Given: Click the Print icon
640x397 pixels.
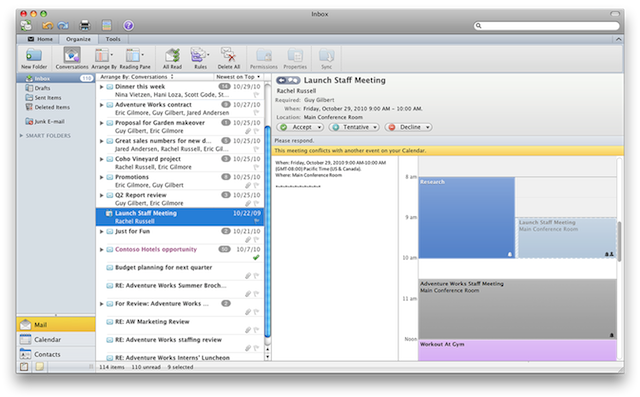Looking at the screenshot, I should (x=85, y=26).
